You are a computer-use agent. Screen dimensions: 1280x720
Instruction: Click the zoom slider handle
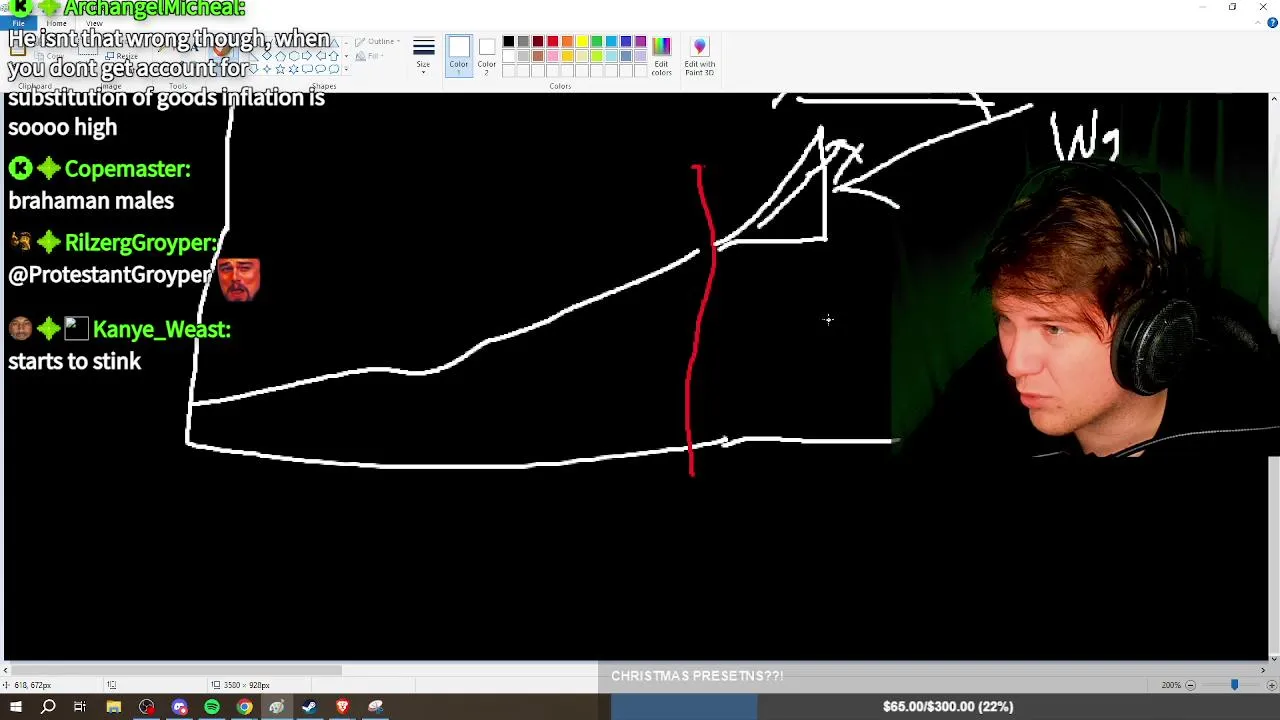click(1234, 685)
